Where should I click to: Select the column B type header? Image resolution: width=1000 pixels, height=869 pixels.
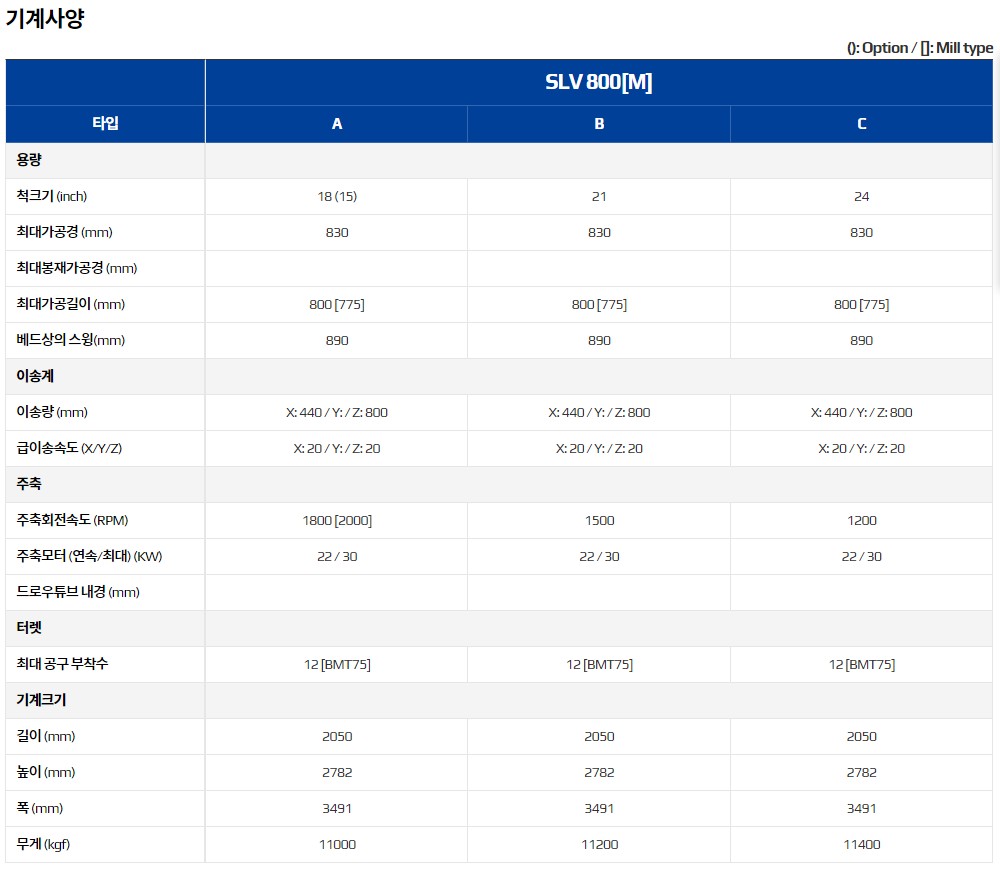[599, 124]
